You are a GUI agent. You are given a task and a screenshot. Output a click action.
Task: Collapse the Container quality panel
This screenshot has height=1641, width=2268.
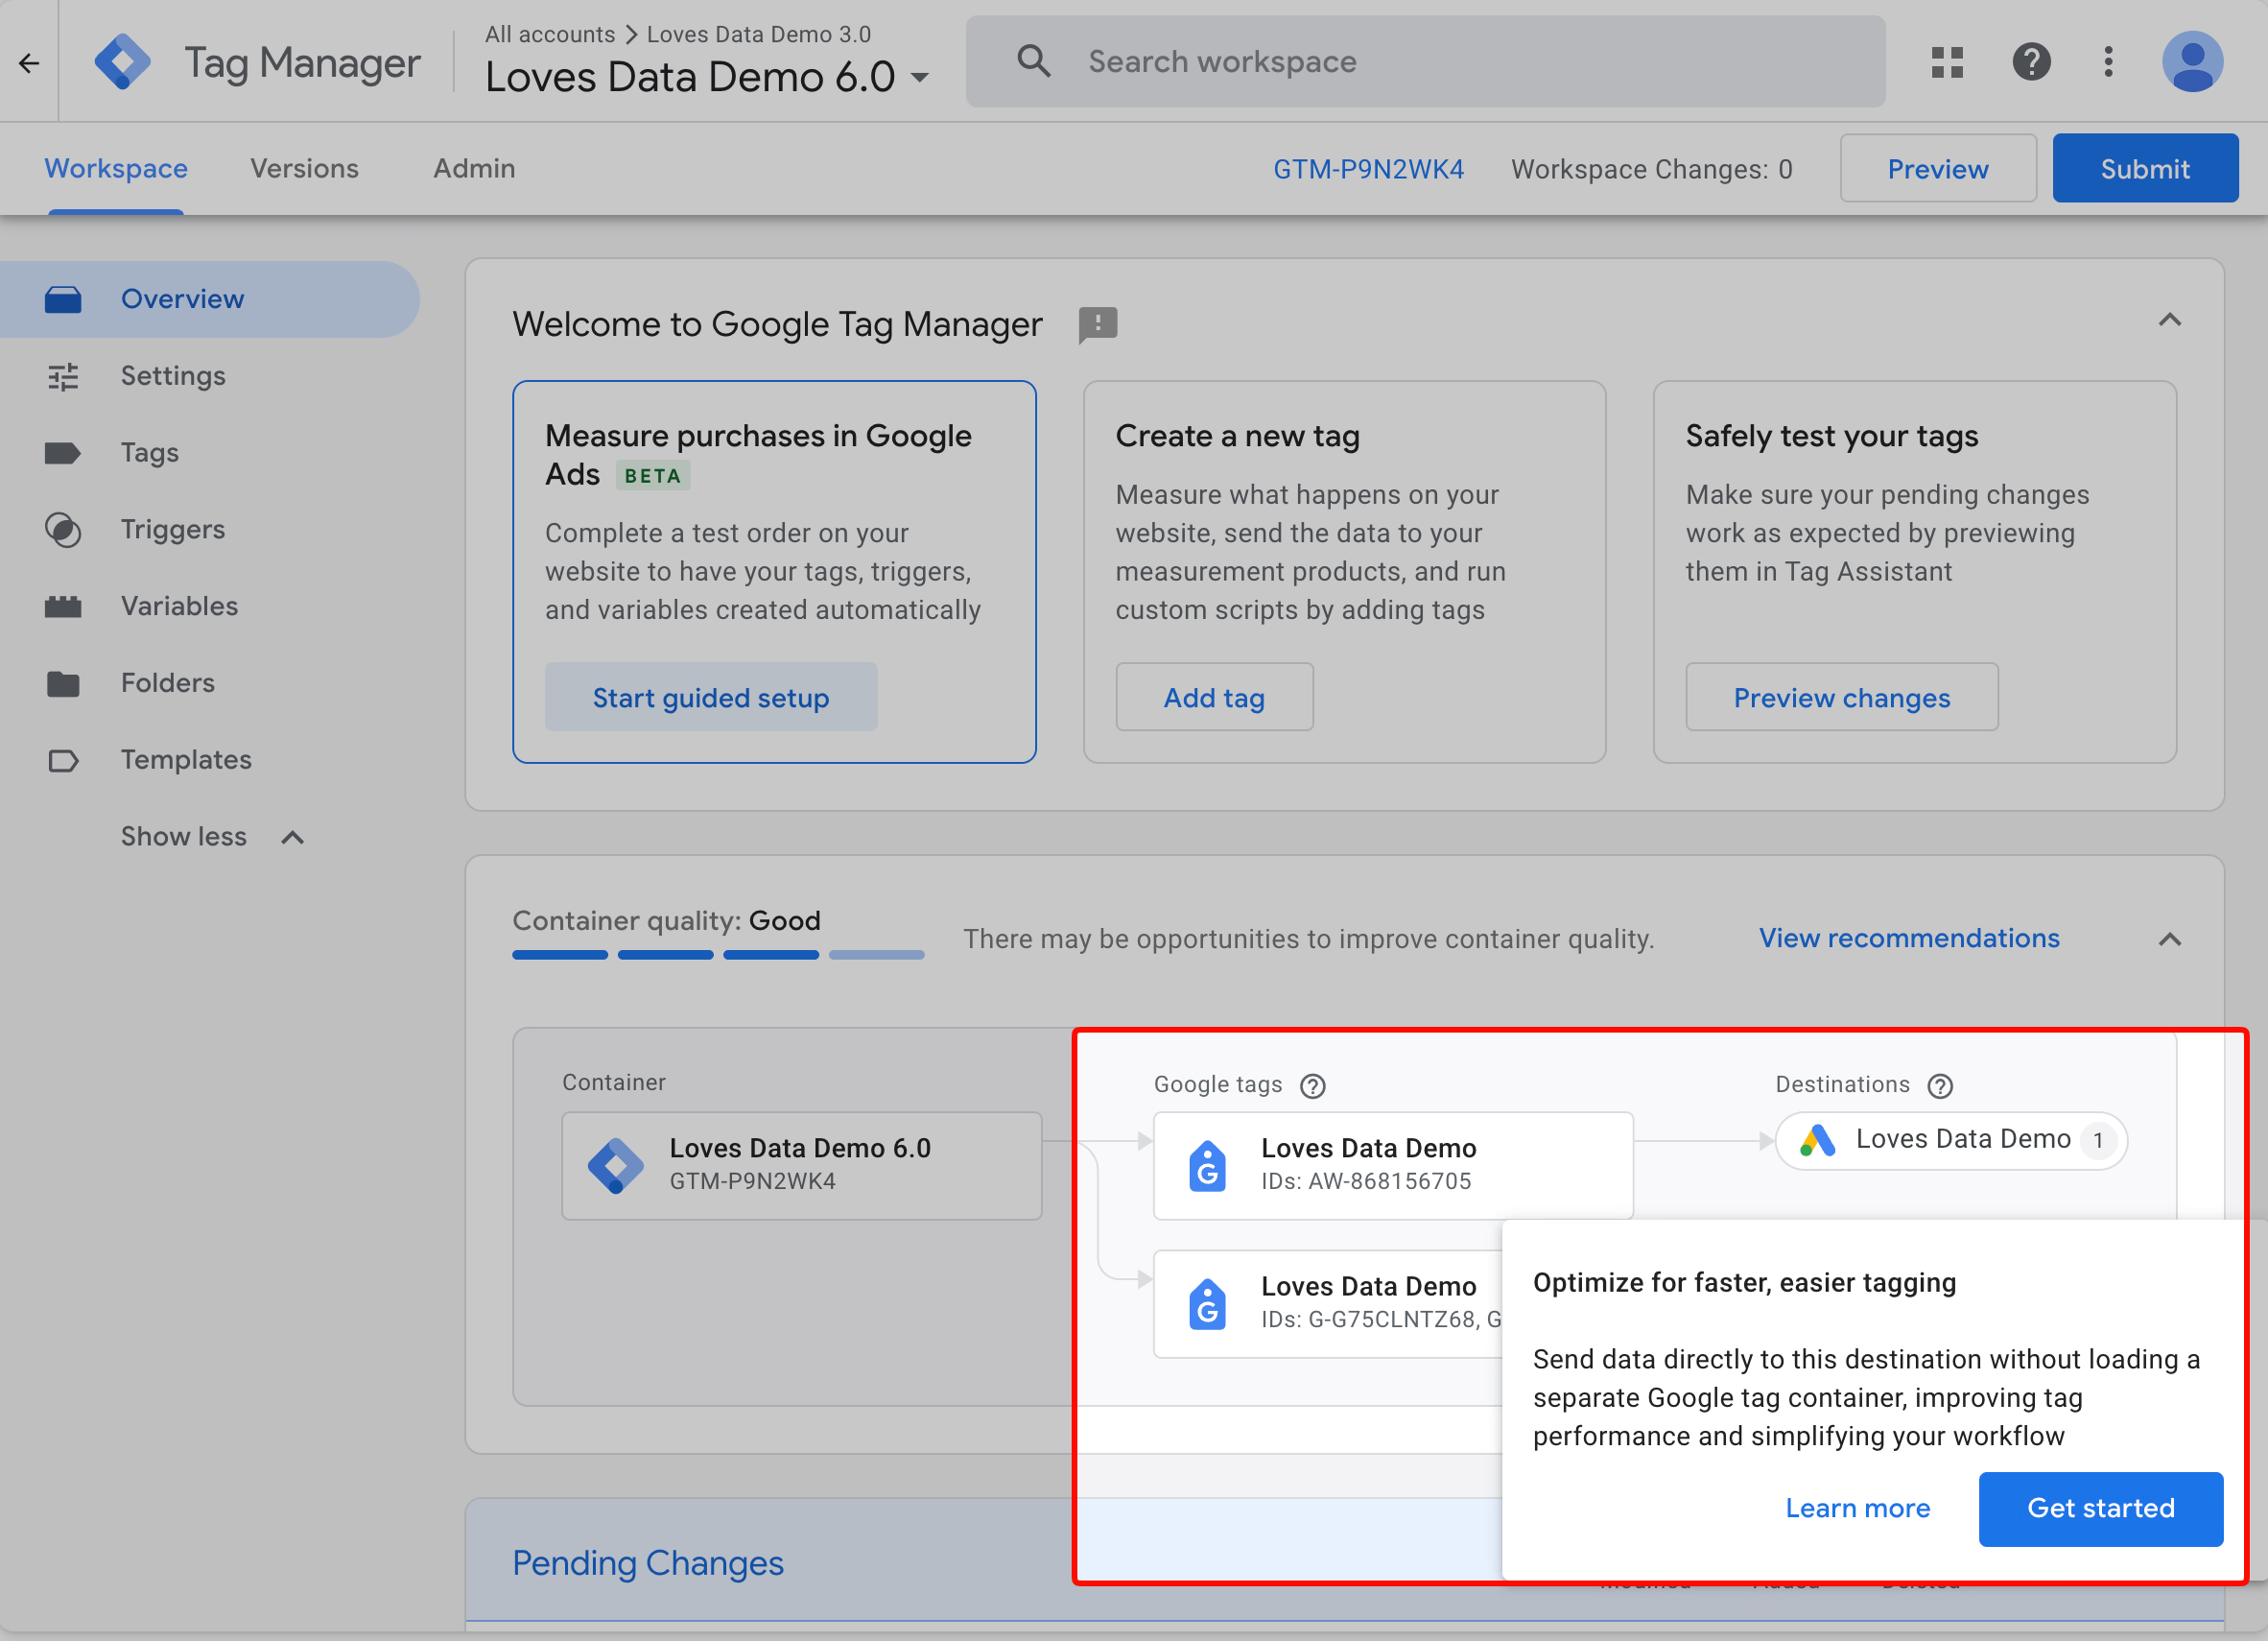(2169, 939)
